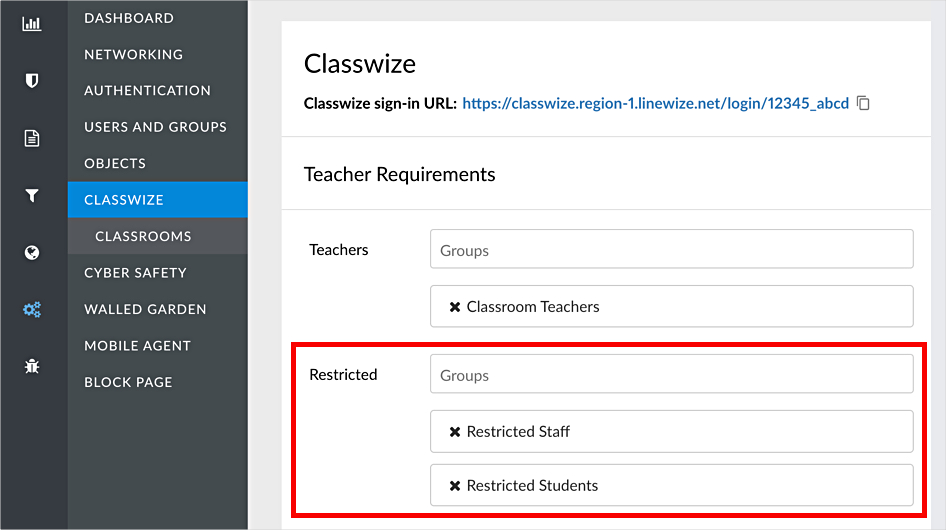Click the Restricted Groups input field
This screenshot has width=946, height=530.
click(671, 374)
